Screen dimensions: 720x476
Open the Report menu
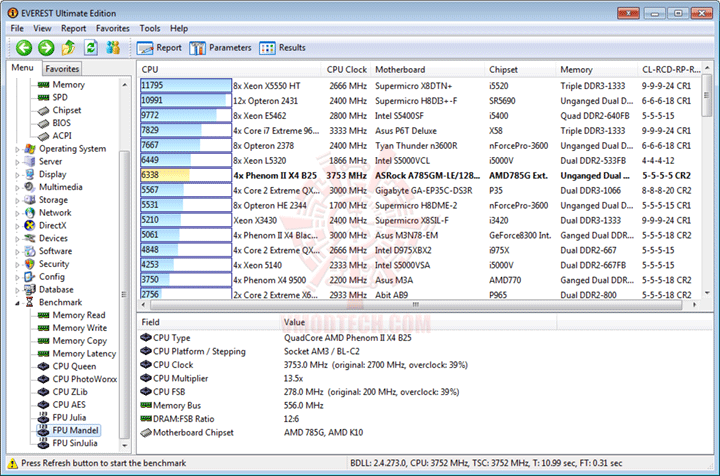click(x=73, y=28)
